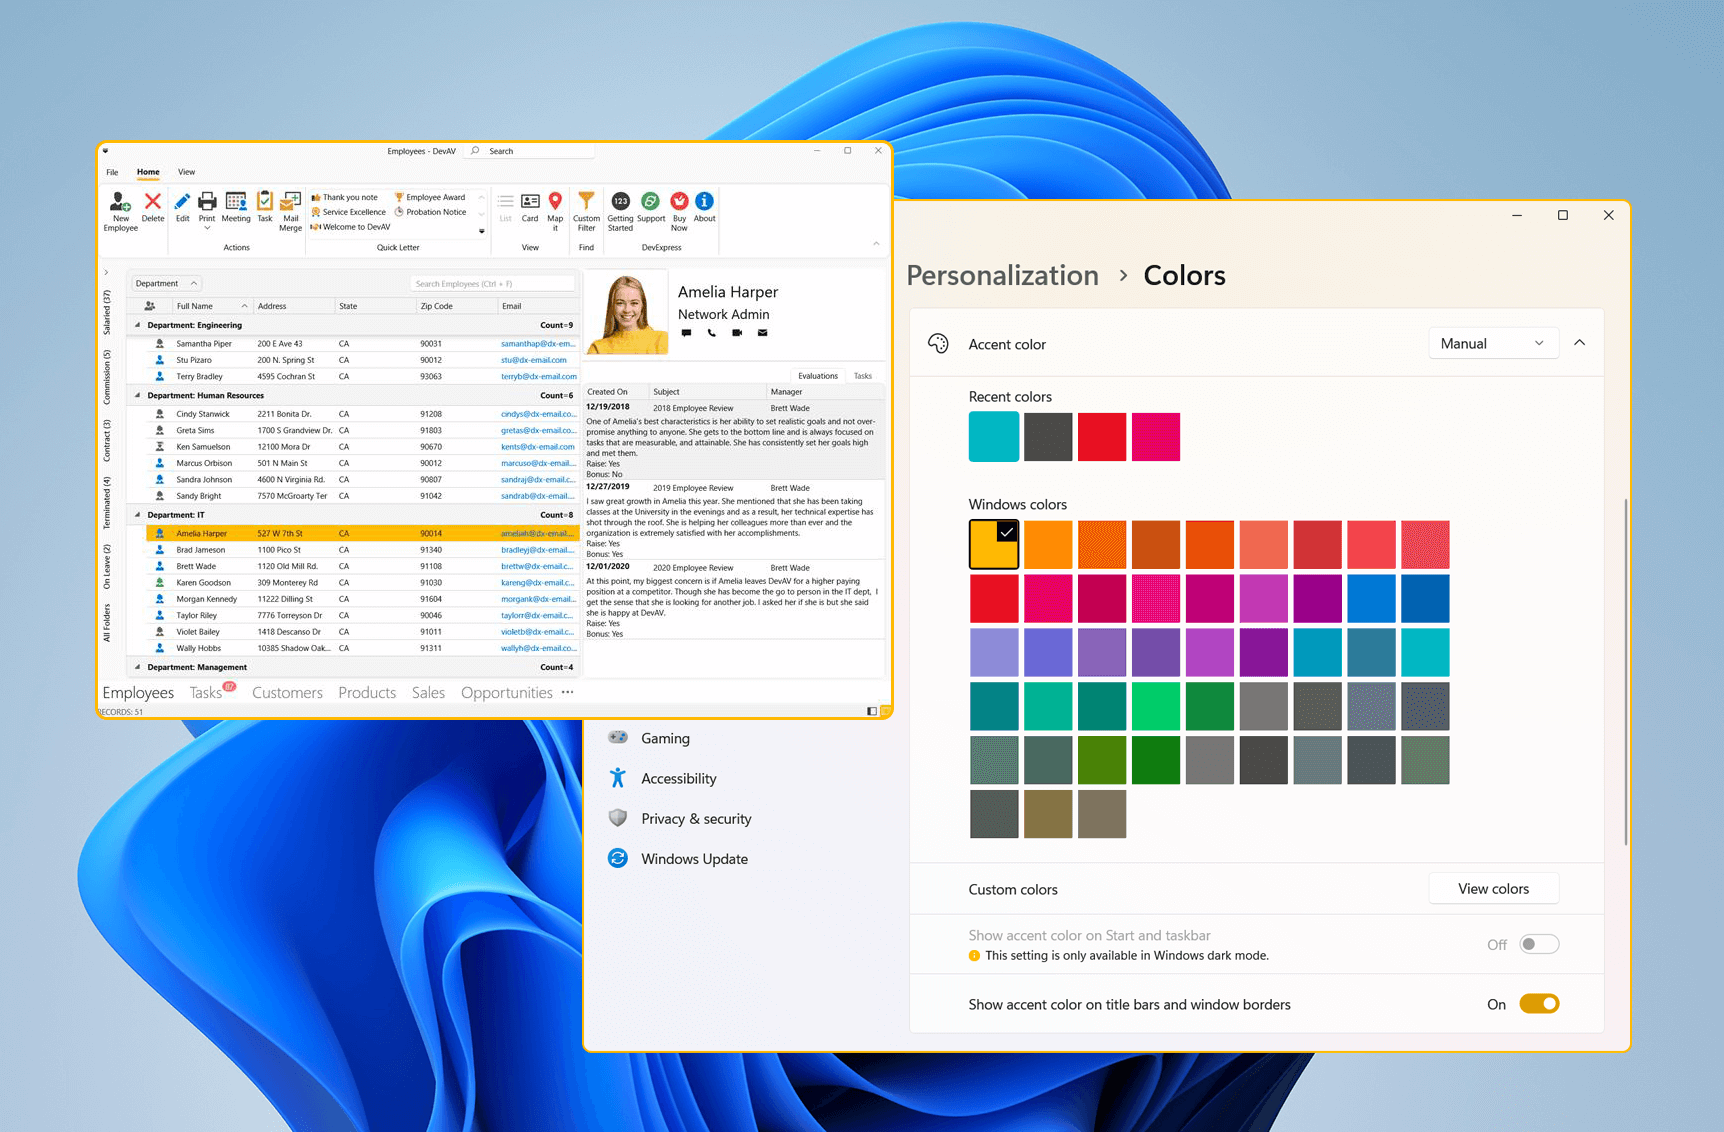This screenshot has width=1724, height=1132.
Task: Open Mail Merge
Action: 290,212
